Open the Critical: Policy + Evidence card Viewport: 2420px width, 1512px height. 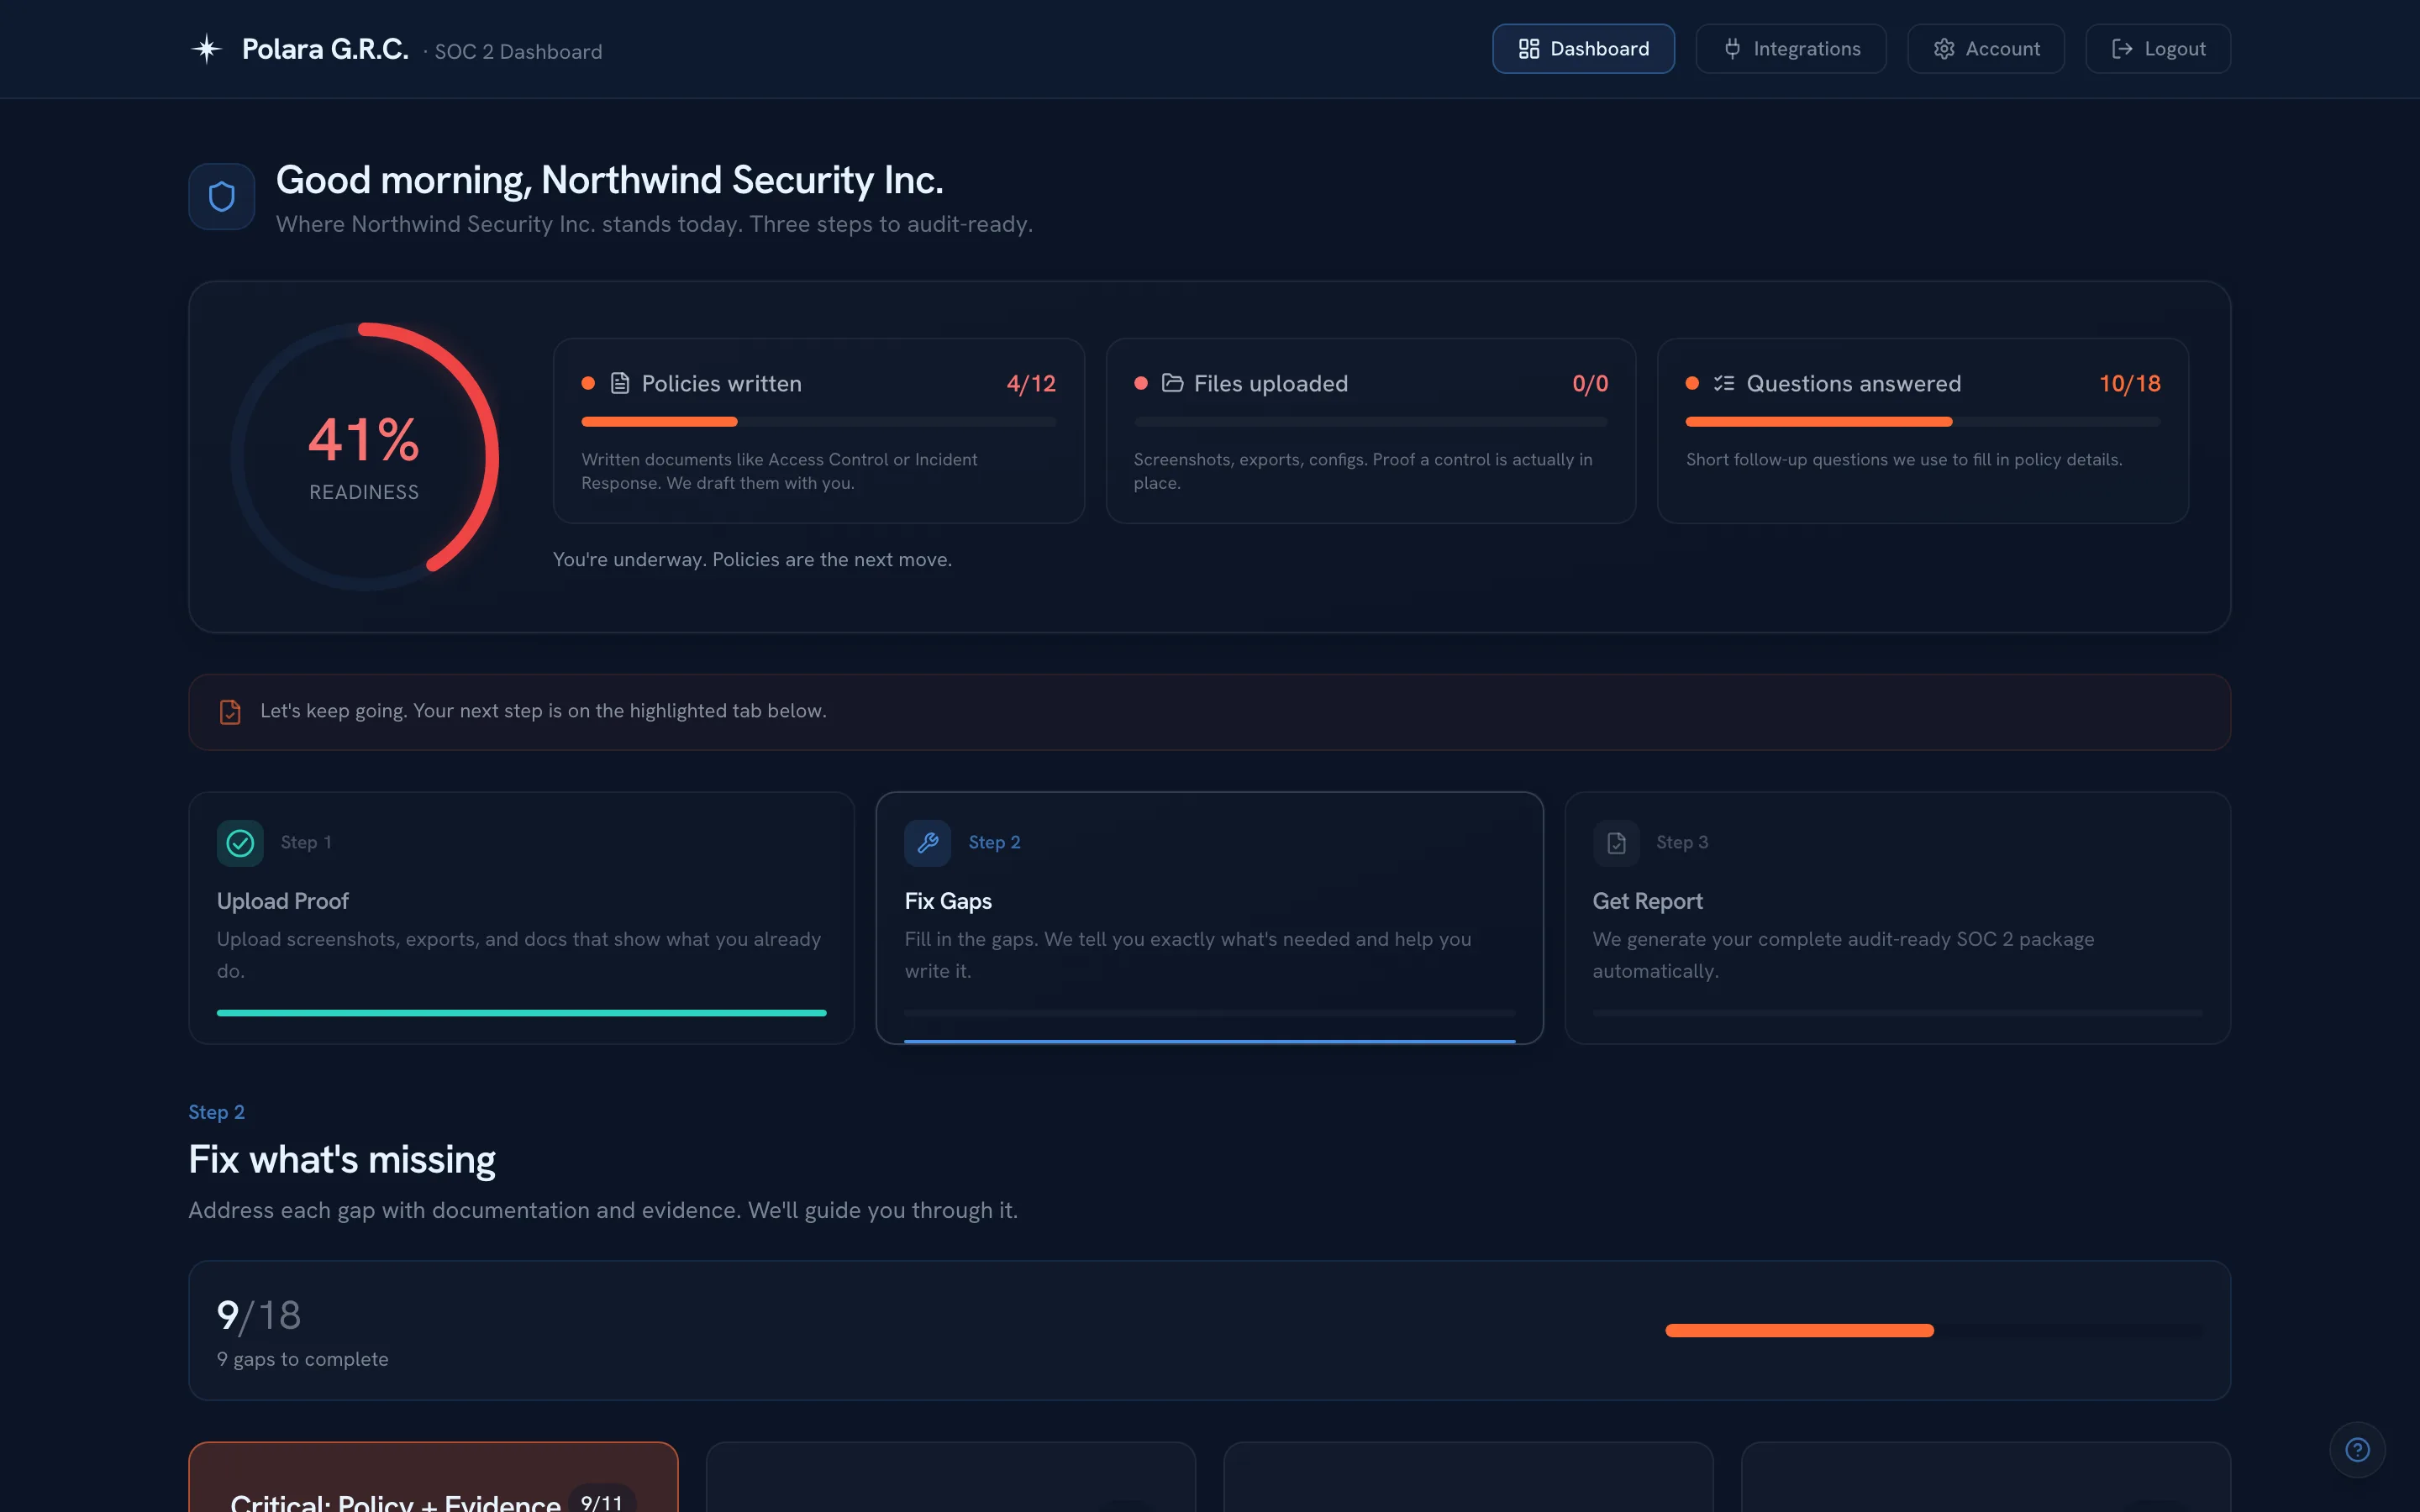tap(433, 1477)
